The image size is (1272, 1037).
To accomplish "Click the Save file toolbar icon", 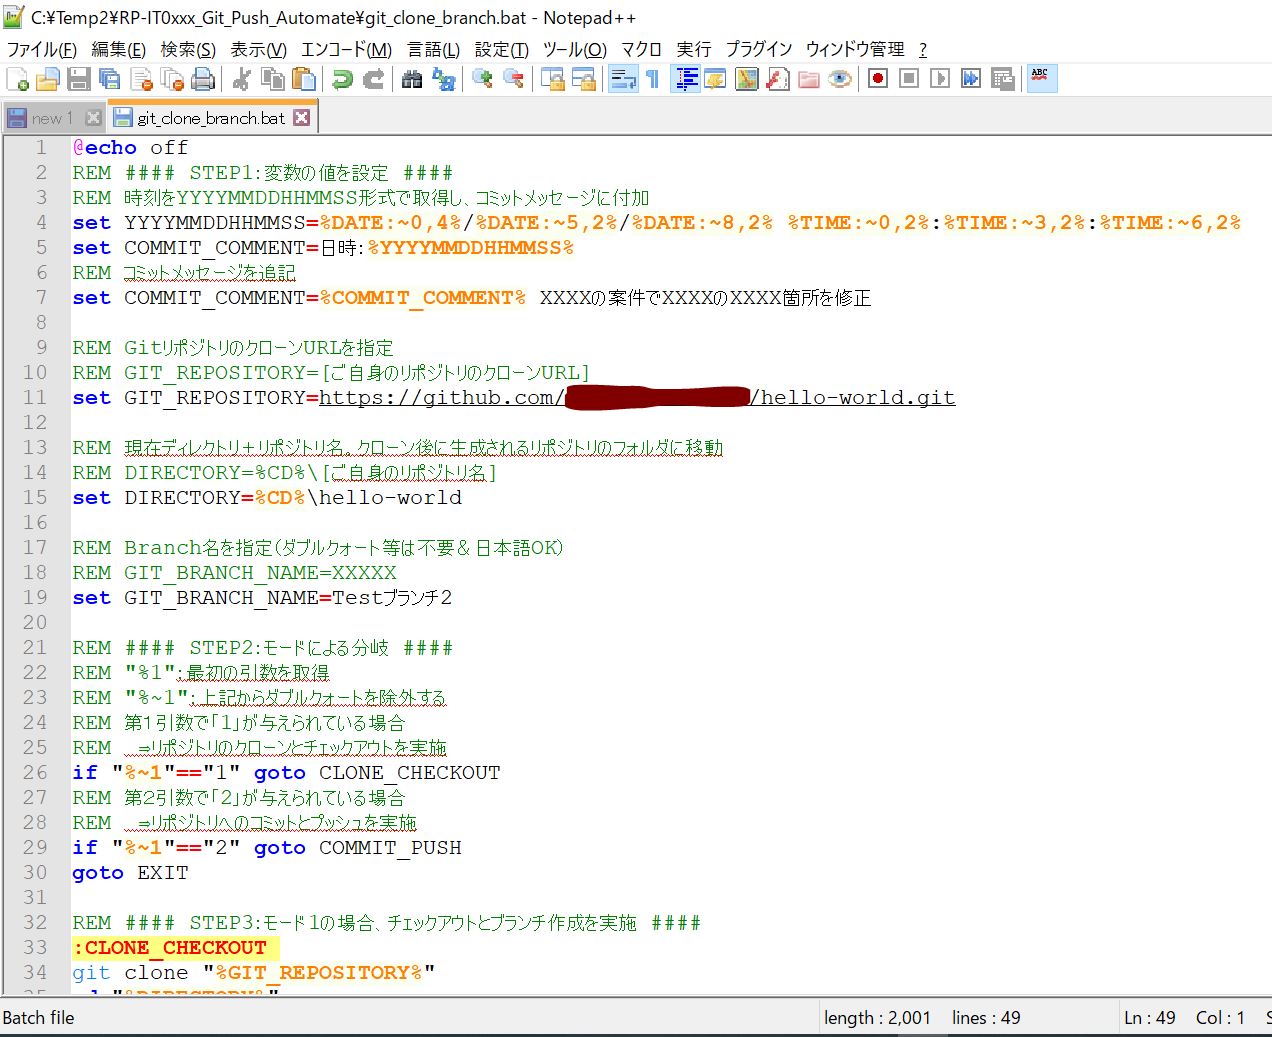I will 78,79.
